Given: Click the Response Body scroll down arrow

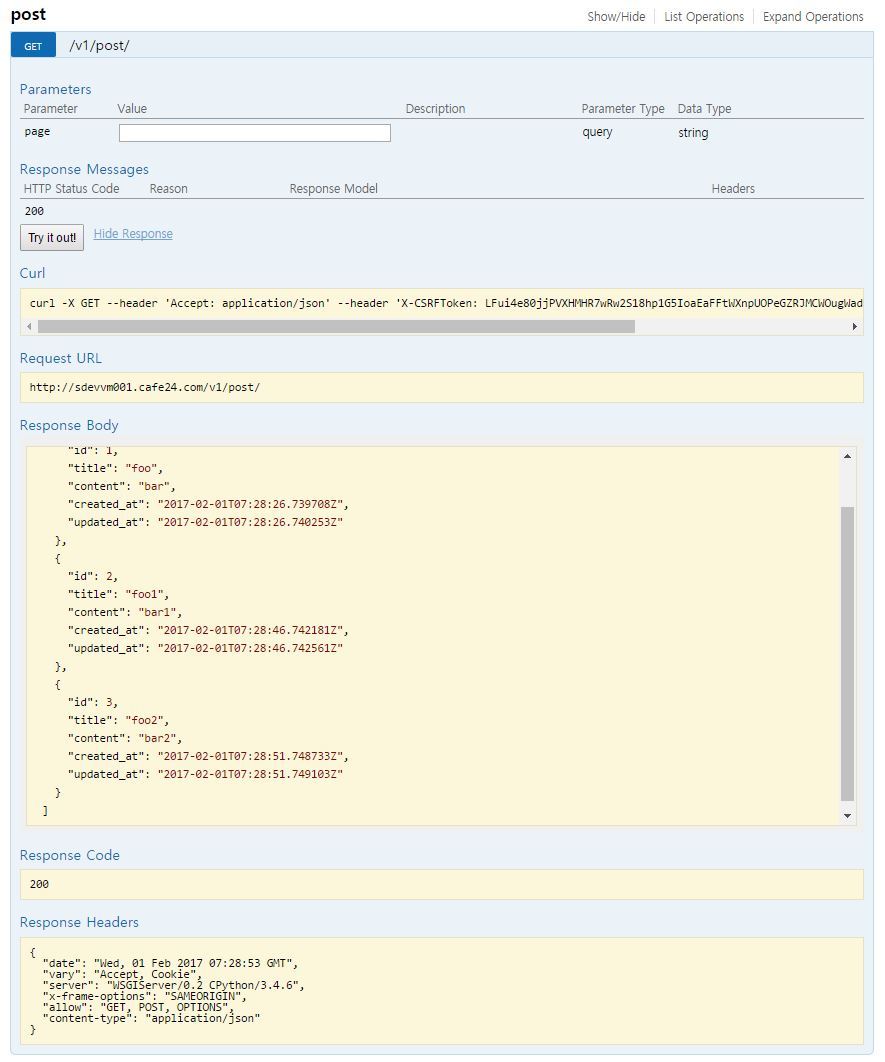Looking at the screenshot, I should pos(848,816).
